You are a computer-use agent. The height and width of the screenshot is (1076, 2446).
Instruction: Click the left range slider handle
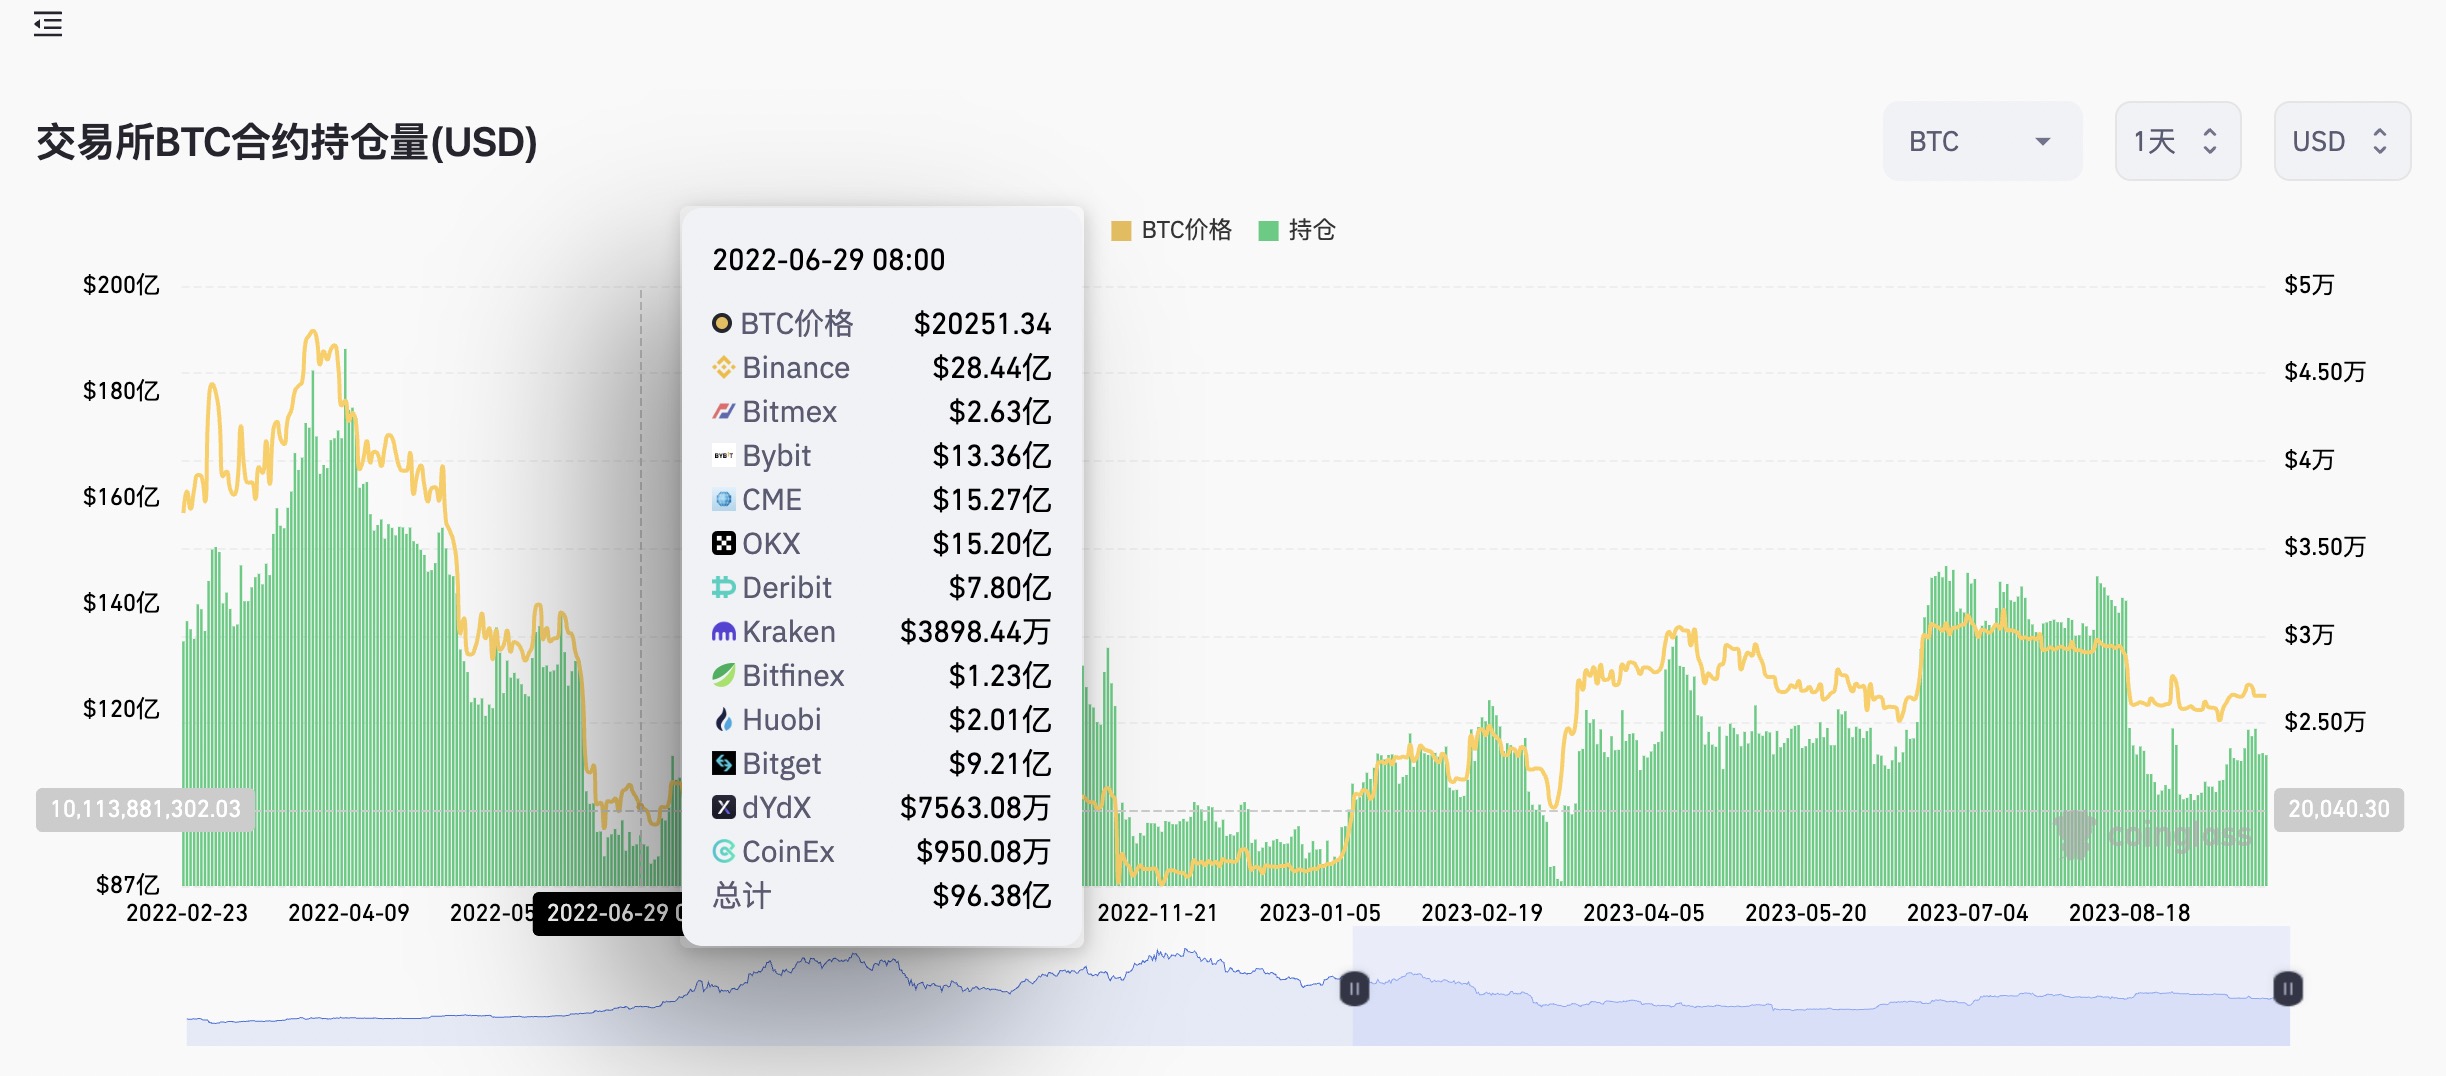[x=1354, y=989]
